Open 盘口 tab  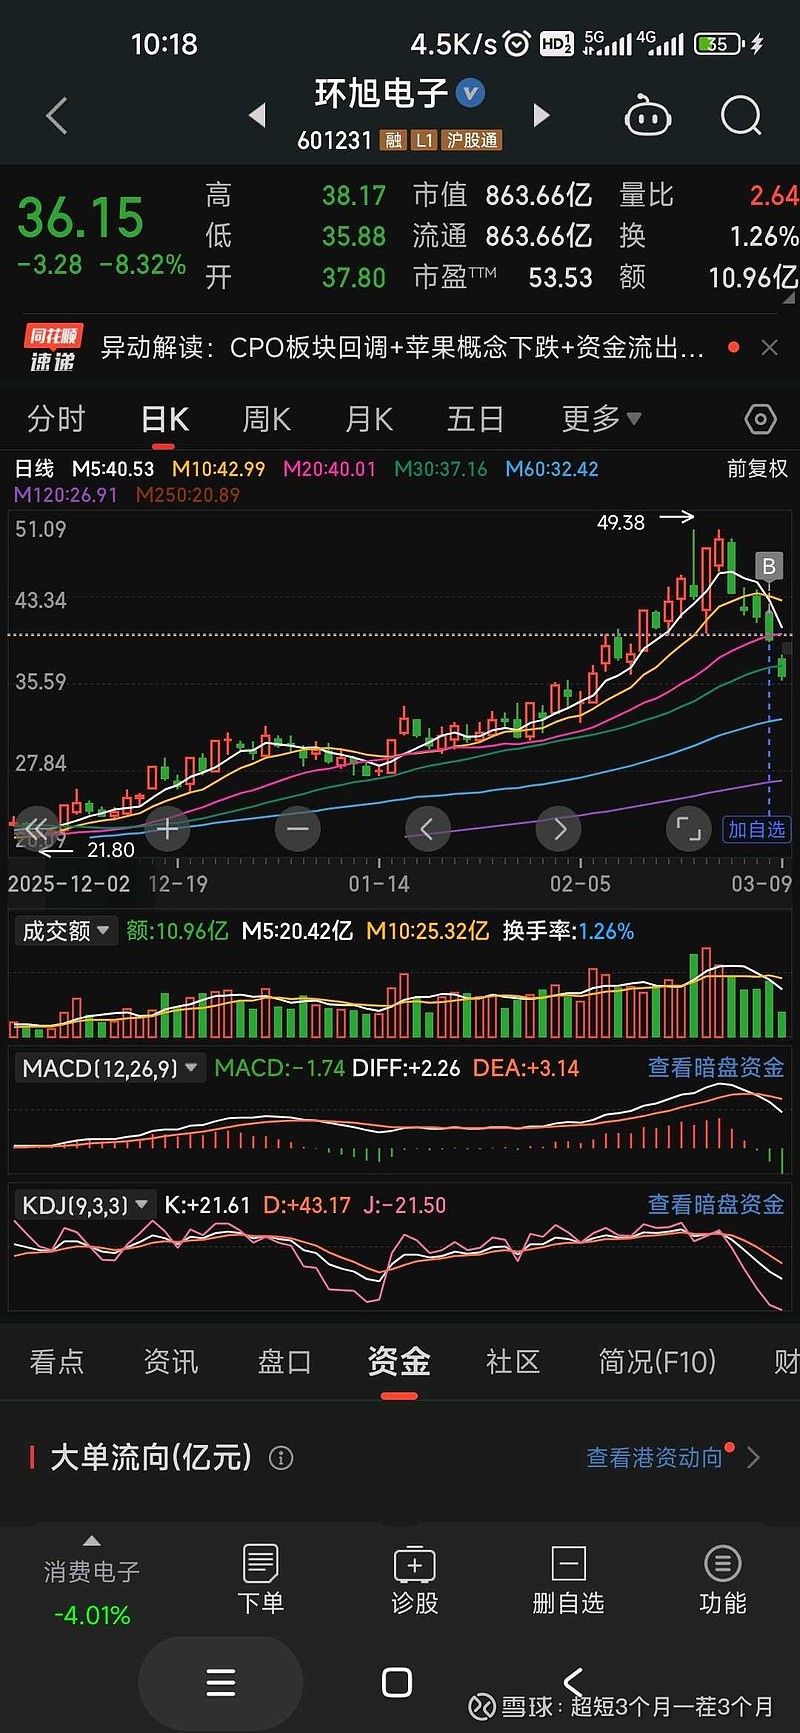pyautogui.click(x=285, y=1361)
